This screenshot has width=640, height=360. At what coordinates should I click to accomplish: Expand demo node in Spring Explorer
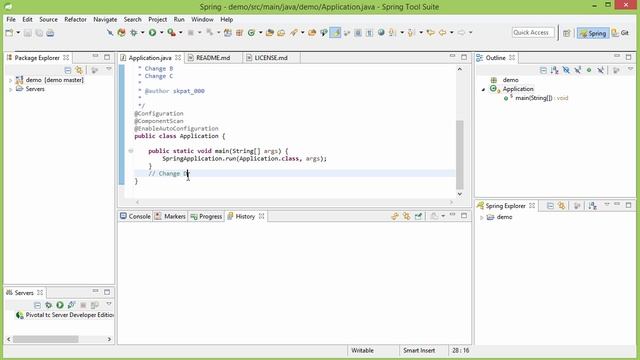tap(482, 218)
